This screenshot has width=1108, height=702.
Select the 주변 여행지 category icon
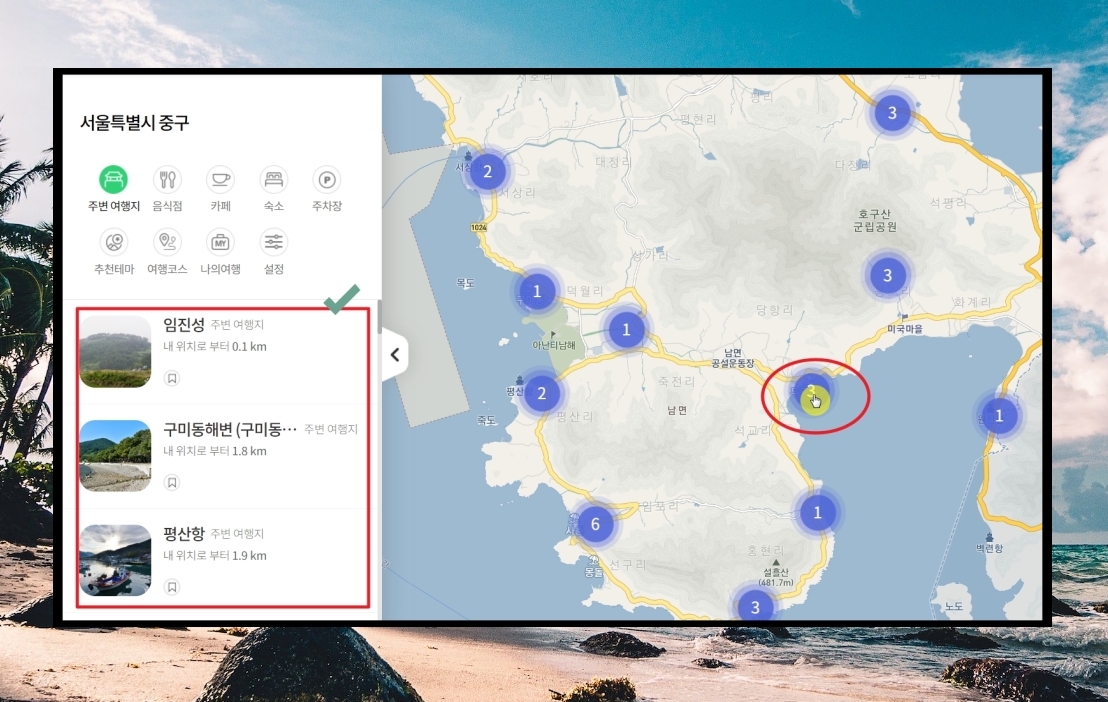click(113, 180)
